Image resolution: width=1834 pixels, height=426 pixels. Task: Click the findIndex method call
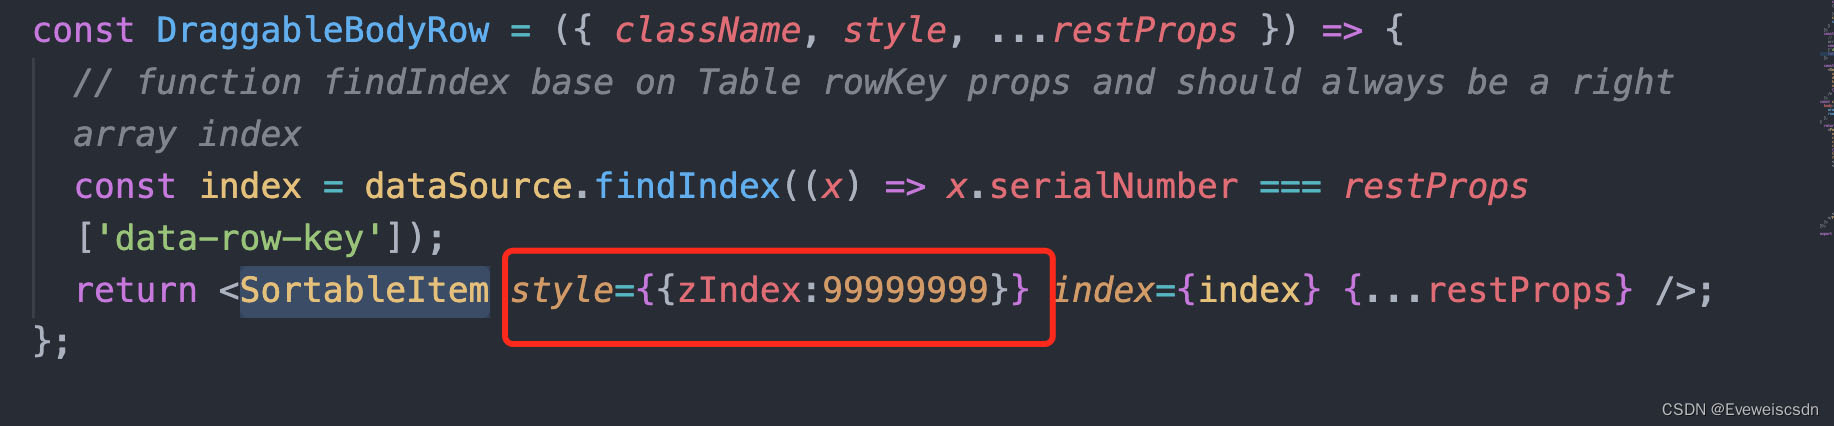point(687,187)
